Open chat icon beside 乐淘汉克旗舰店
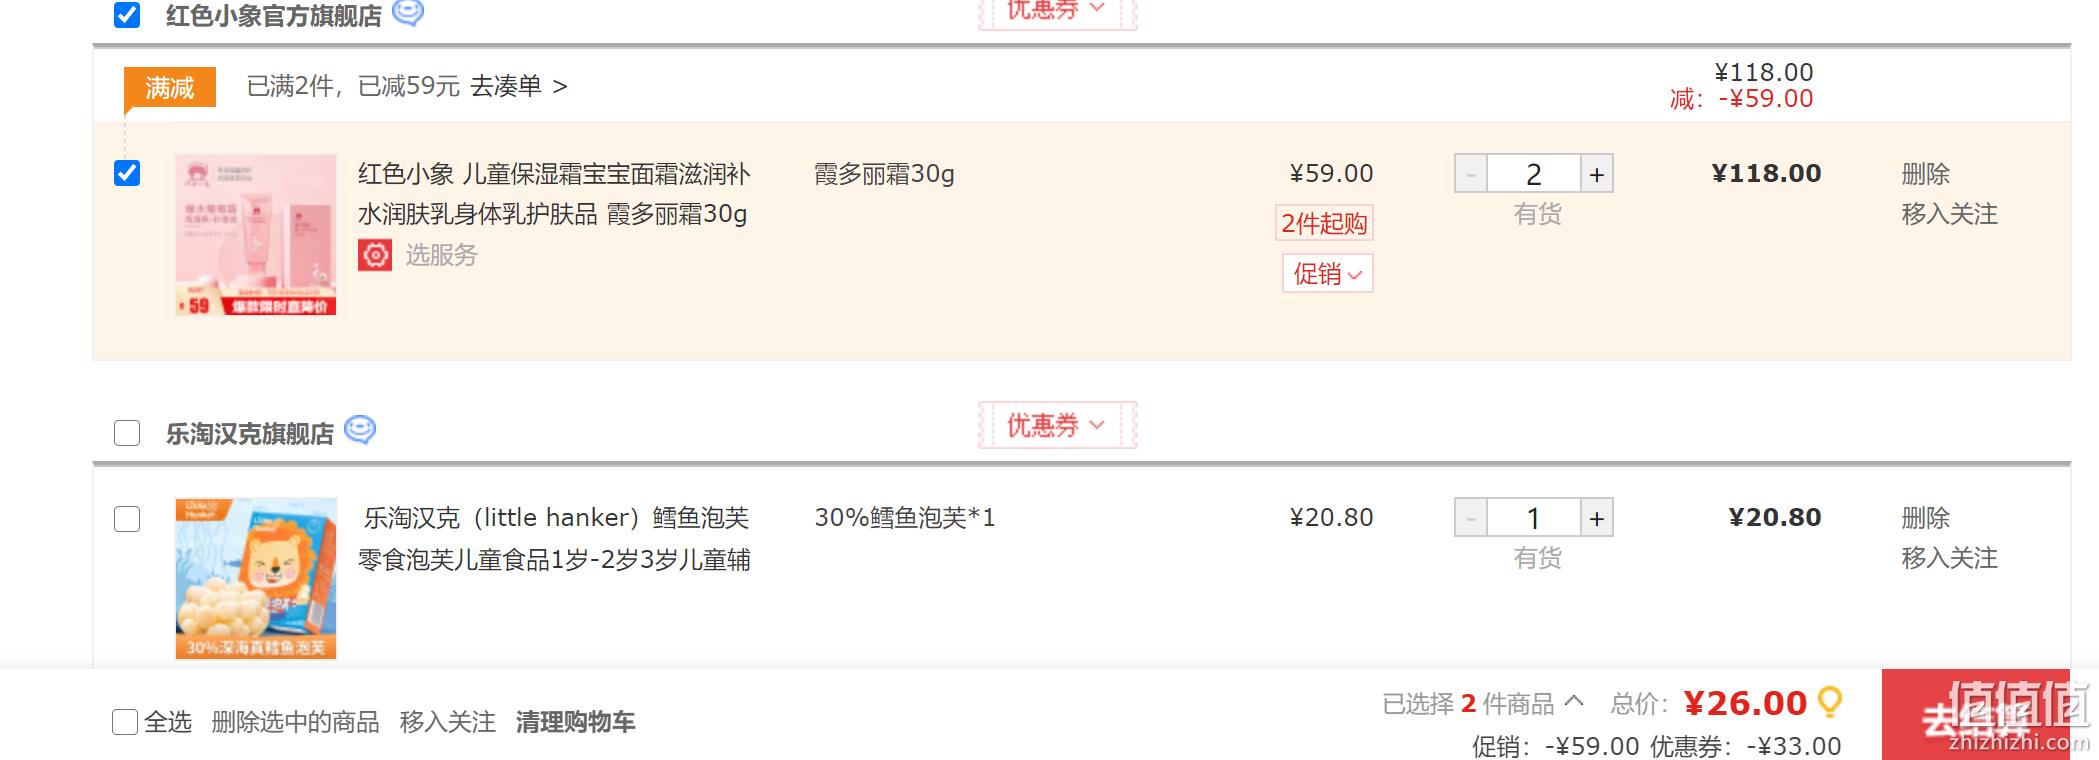Image resolution: width=2099 pixels, height=760 pixels. (x=360, y=430)
